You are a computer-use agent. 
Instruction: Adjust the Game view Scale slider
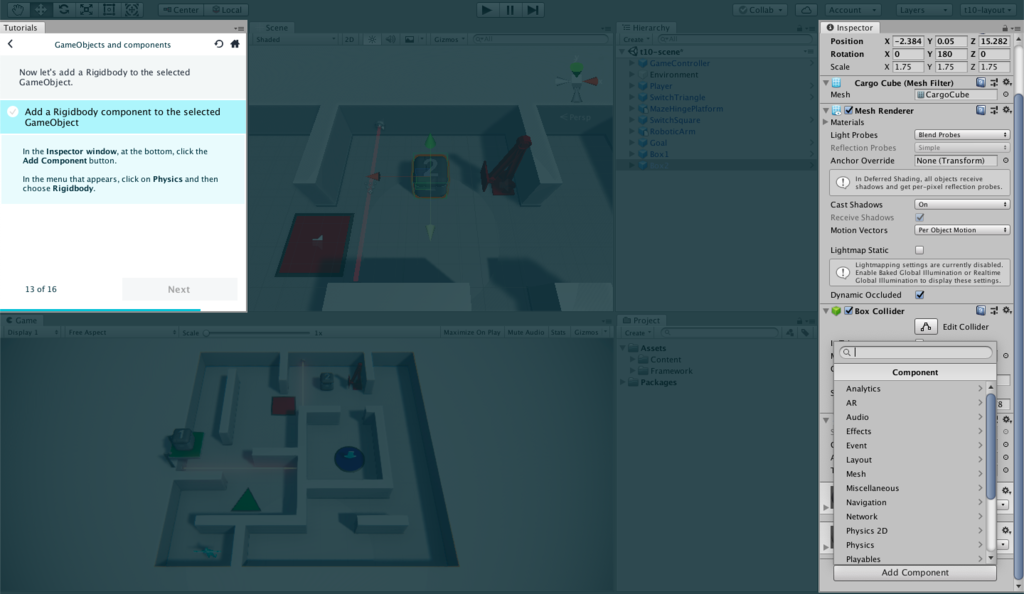pyautogui.click(x=258, y=333)
